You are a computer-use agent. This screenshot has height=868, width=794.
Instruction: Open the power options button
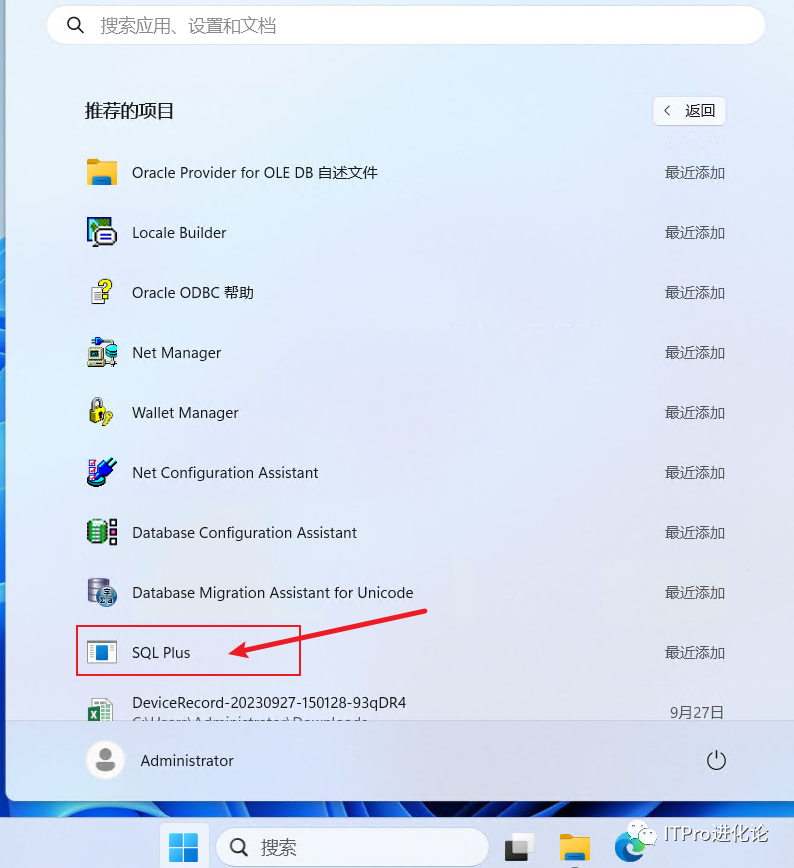point(716,760)
